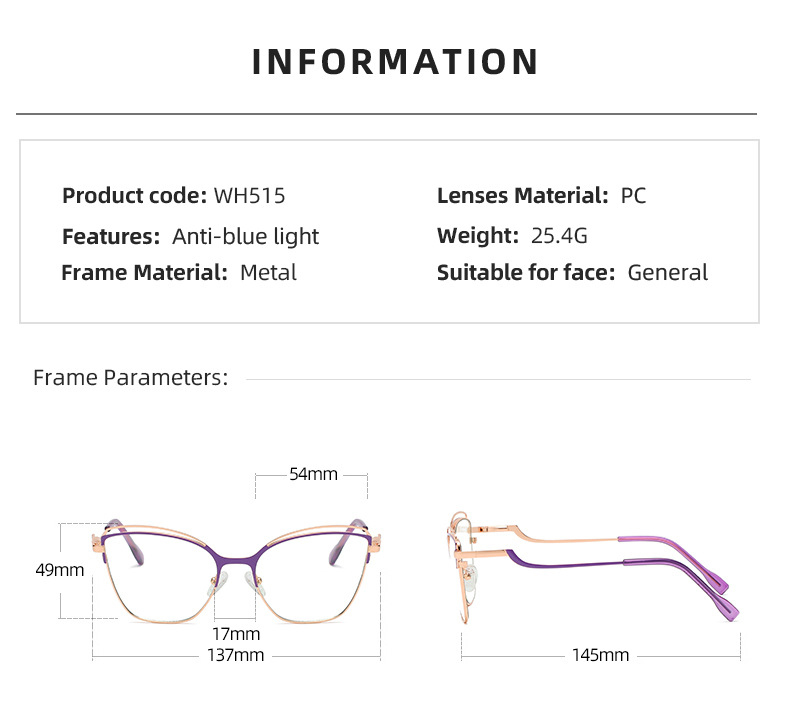790x710 pixels.
Task: Select the product code WH515 text
Action: [249, 196]
